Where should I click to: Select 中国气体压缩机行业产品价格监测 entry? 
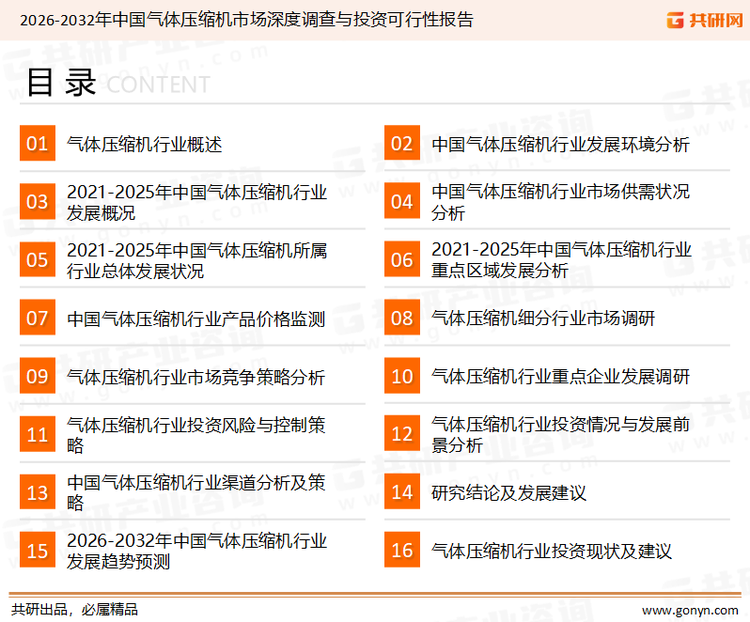pos(196,319)
